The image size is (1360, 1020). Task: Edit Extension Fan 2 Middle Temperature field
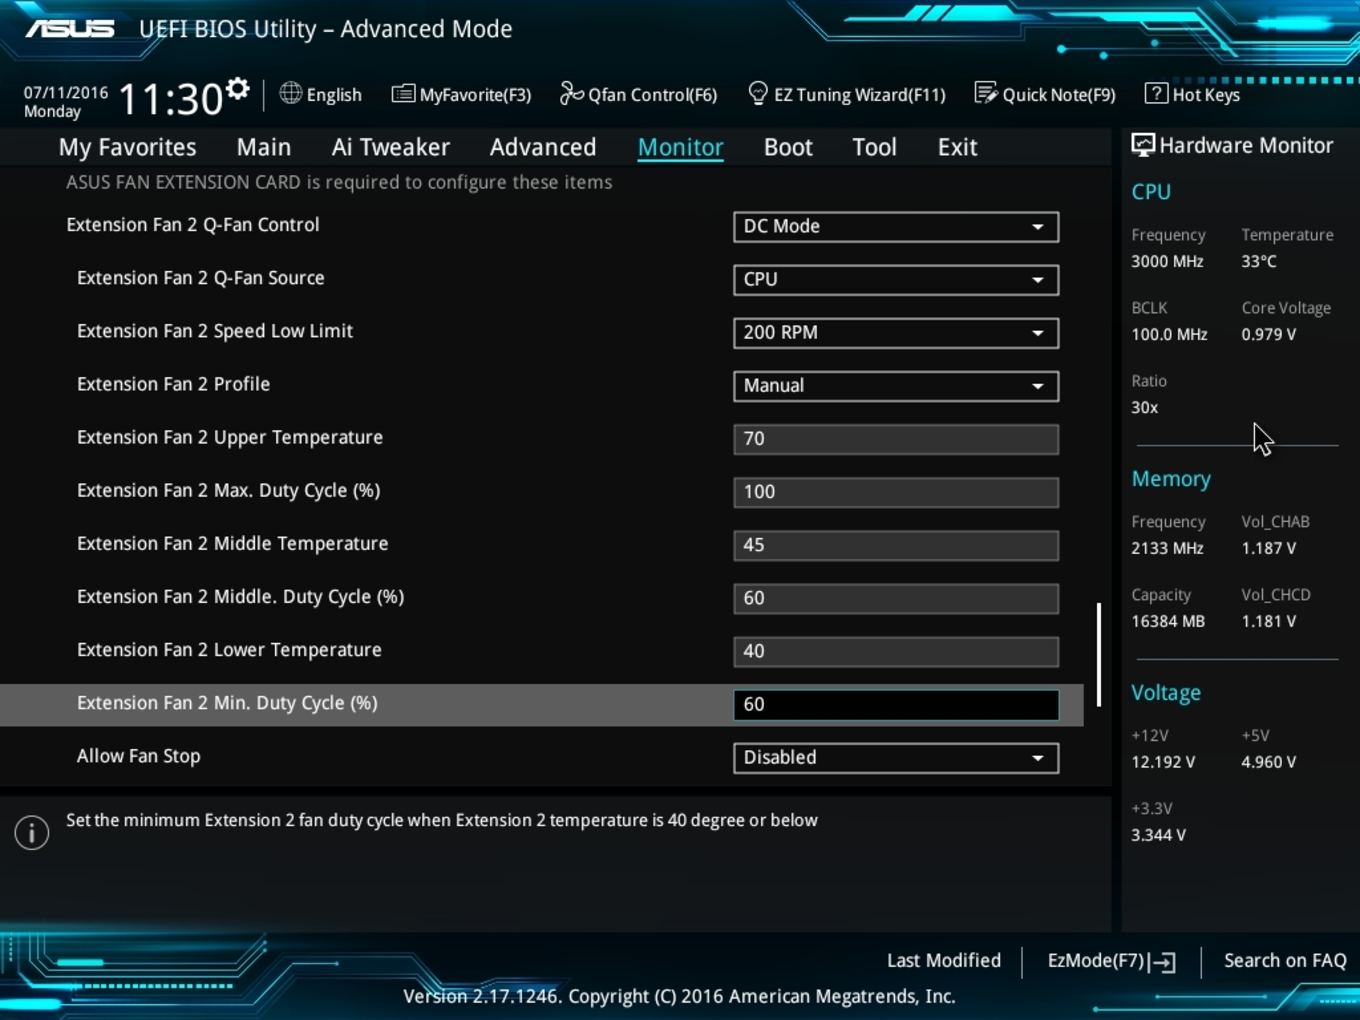[x=896, y=545]
